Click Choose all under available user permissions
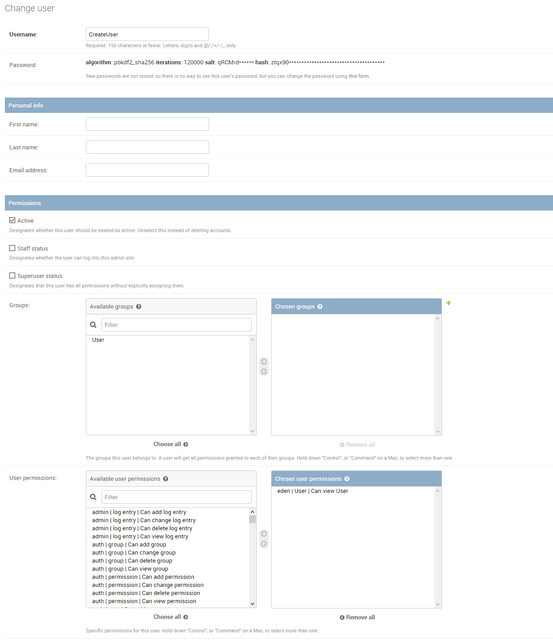553x640 pixels. click(171, 617)
